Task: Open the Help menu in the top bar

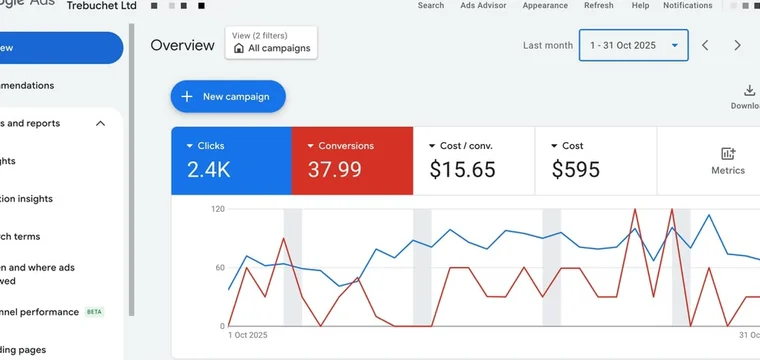Action: (640, 5)
